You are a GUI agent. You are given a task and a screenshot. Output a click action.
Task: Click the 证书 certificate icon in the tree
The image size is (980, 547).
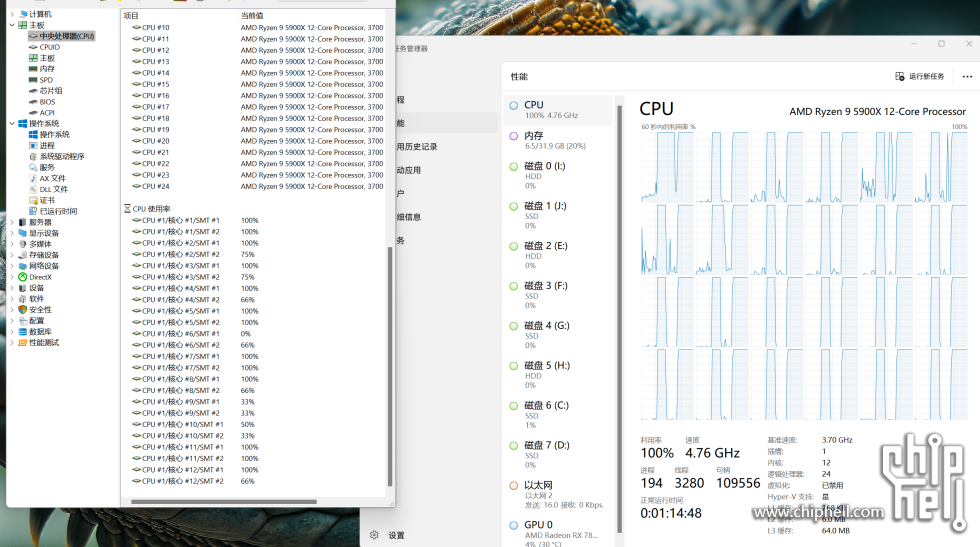click(33, 200)
